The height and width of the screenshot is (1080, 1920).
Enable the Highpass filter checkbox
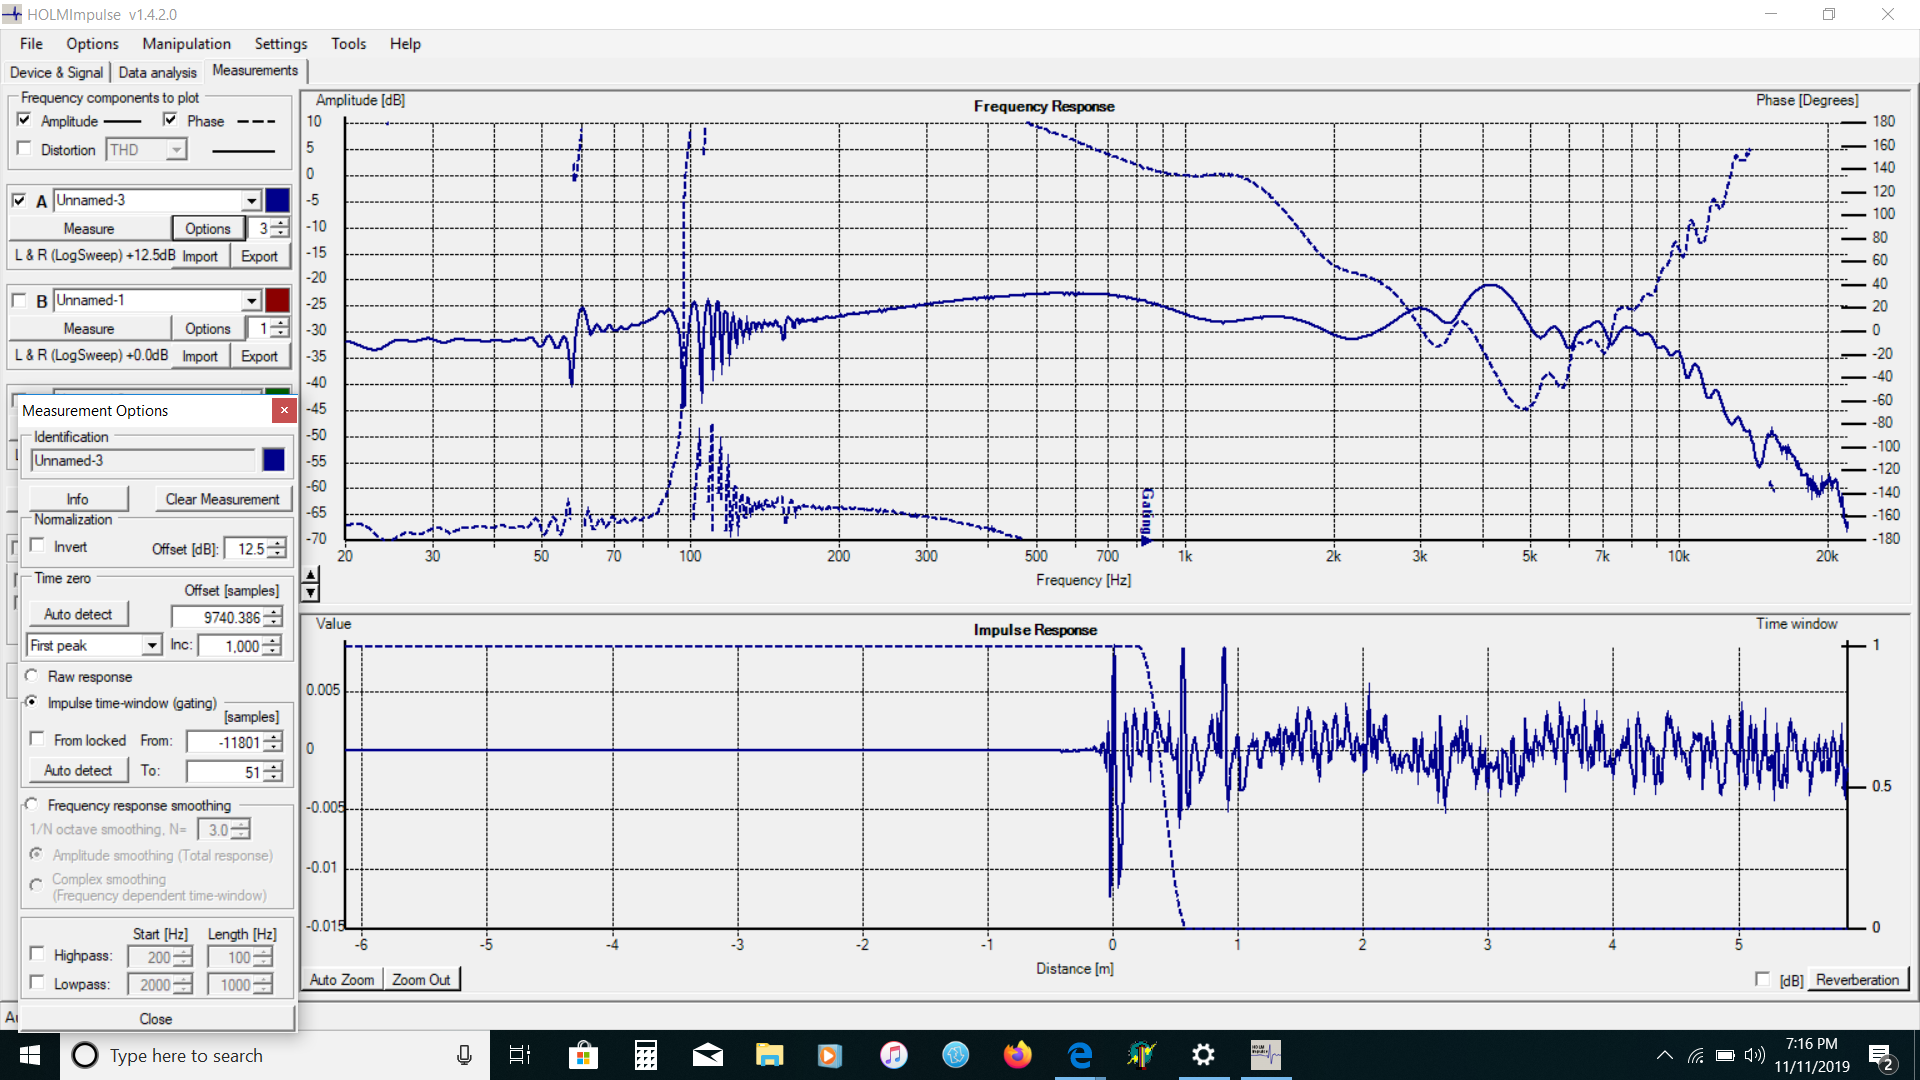click(x=37, y=954)
